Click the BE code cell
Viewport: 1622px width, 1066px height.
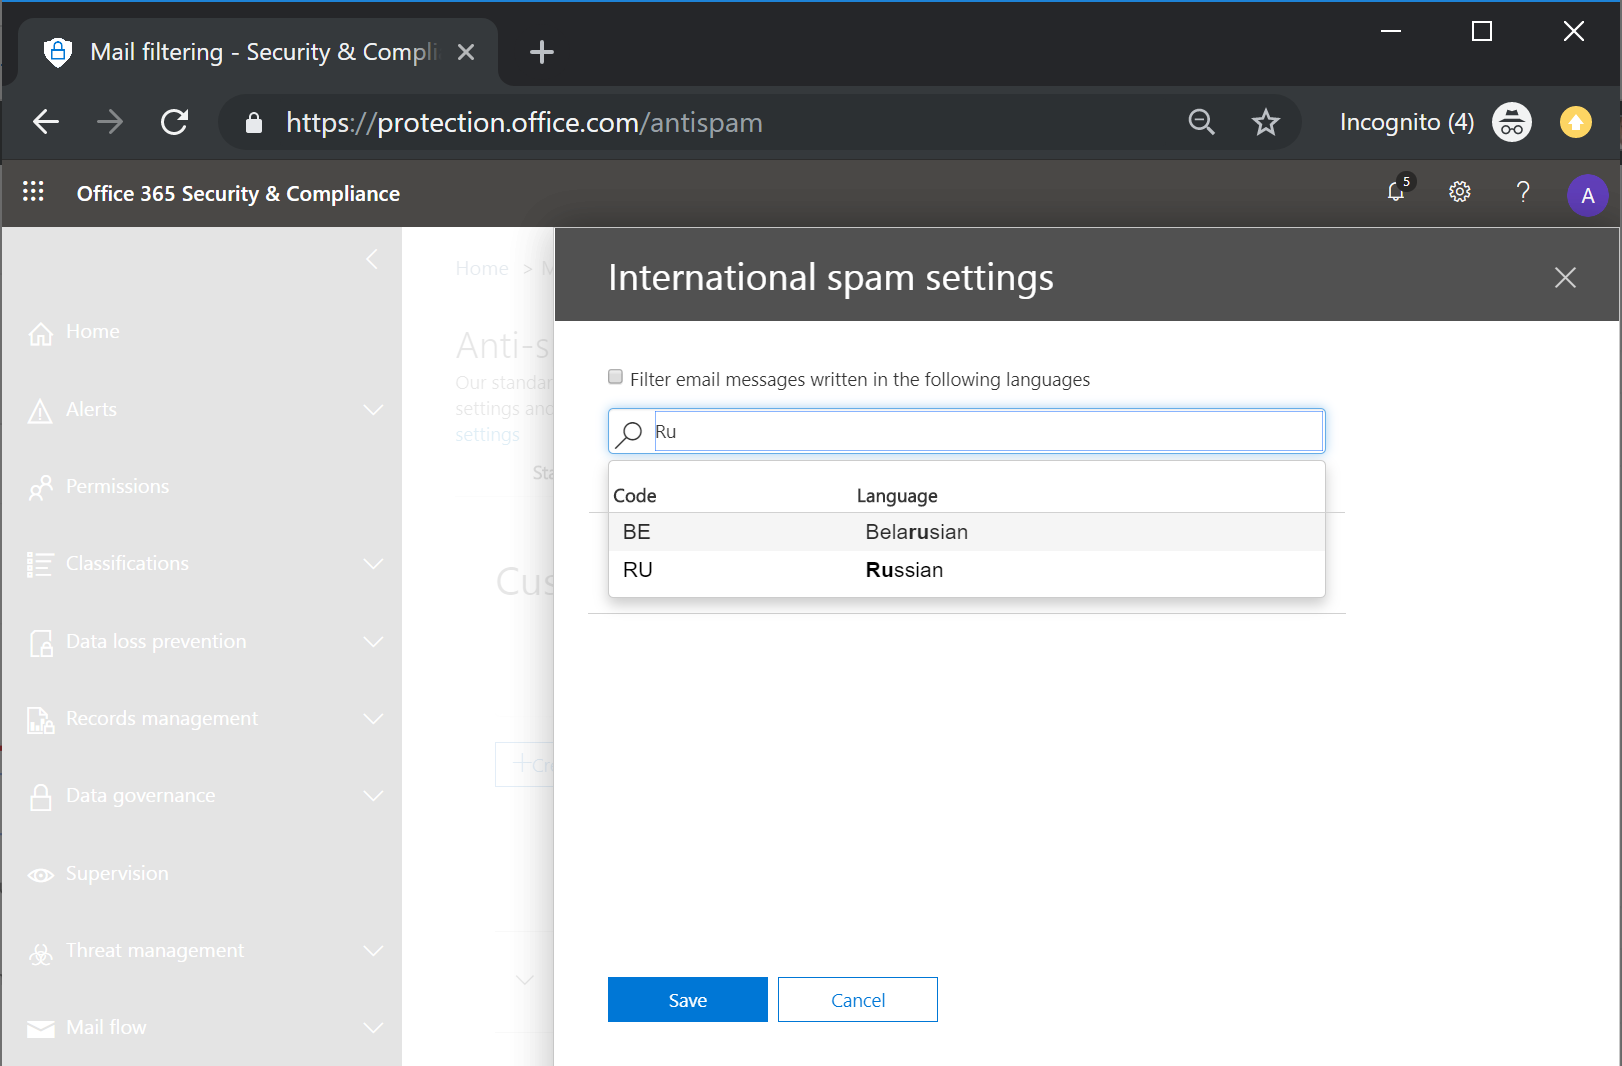click(637, 532)
